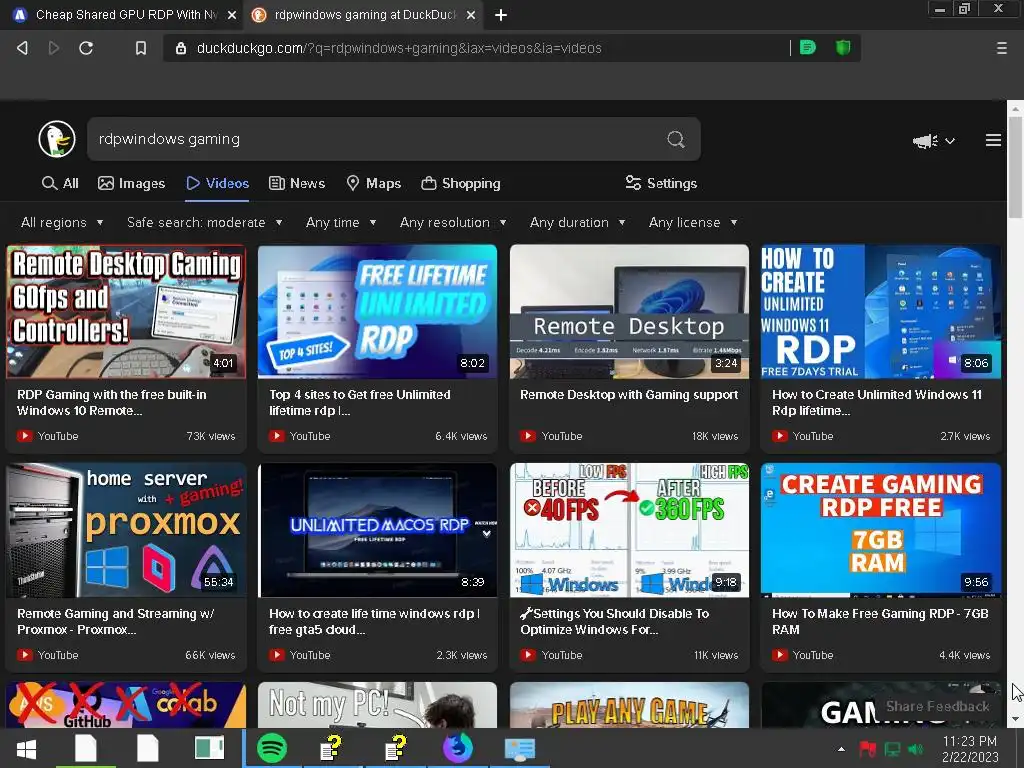Reload the page with the refresh icon

[86, 48]
